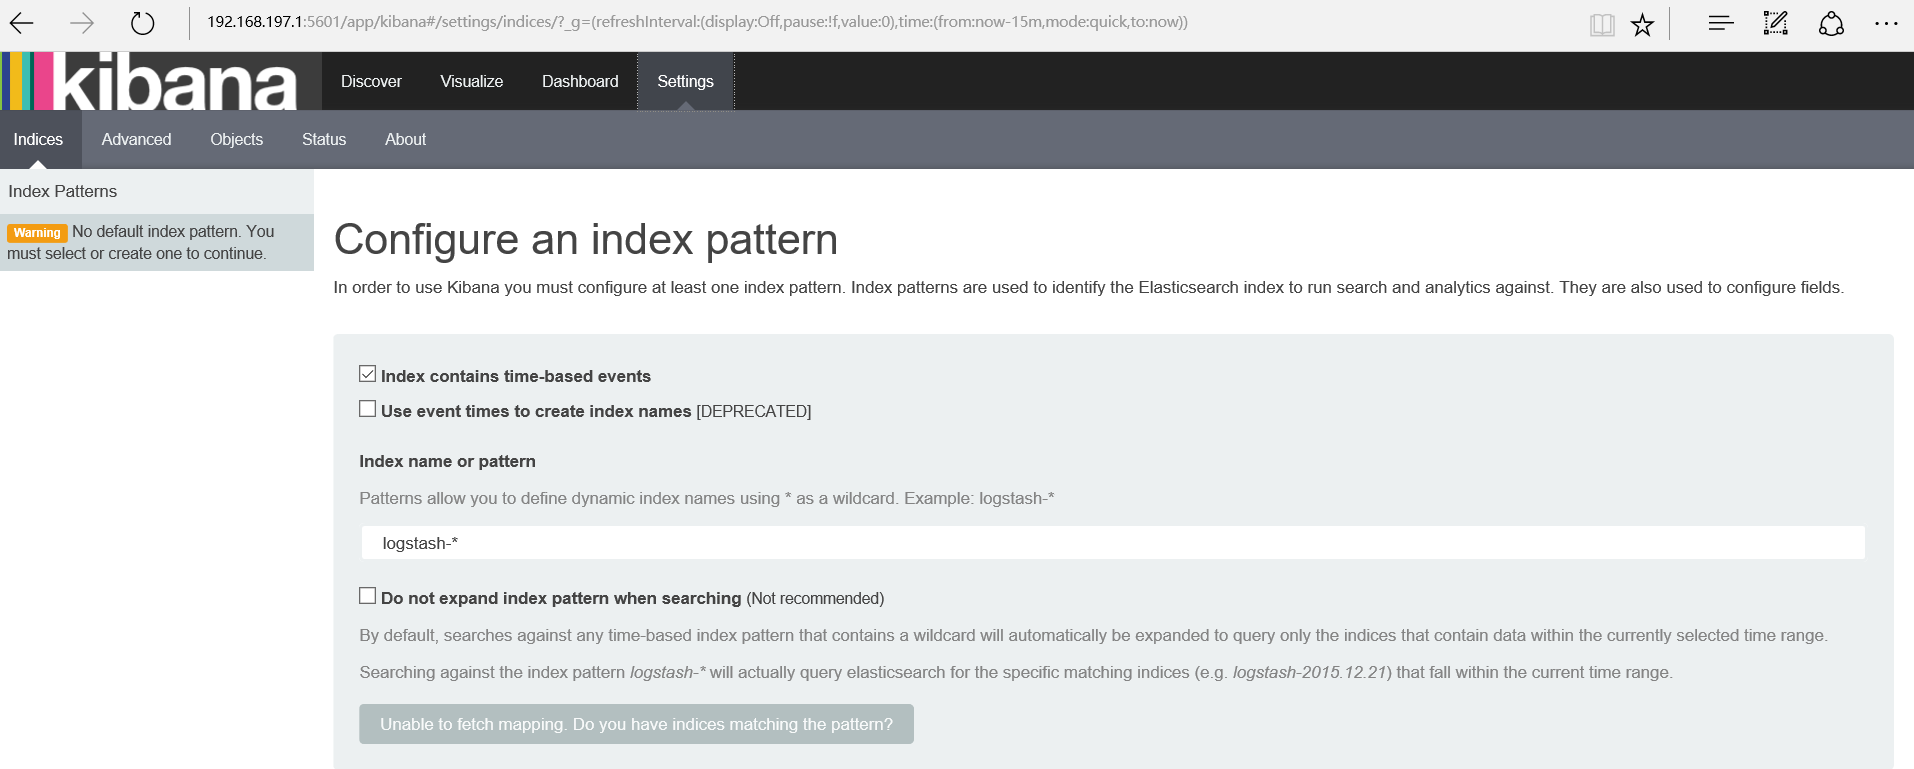Open browser more actions ellipsis
The image size is (1914, 769).
[x=1886, y=23]
